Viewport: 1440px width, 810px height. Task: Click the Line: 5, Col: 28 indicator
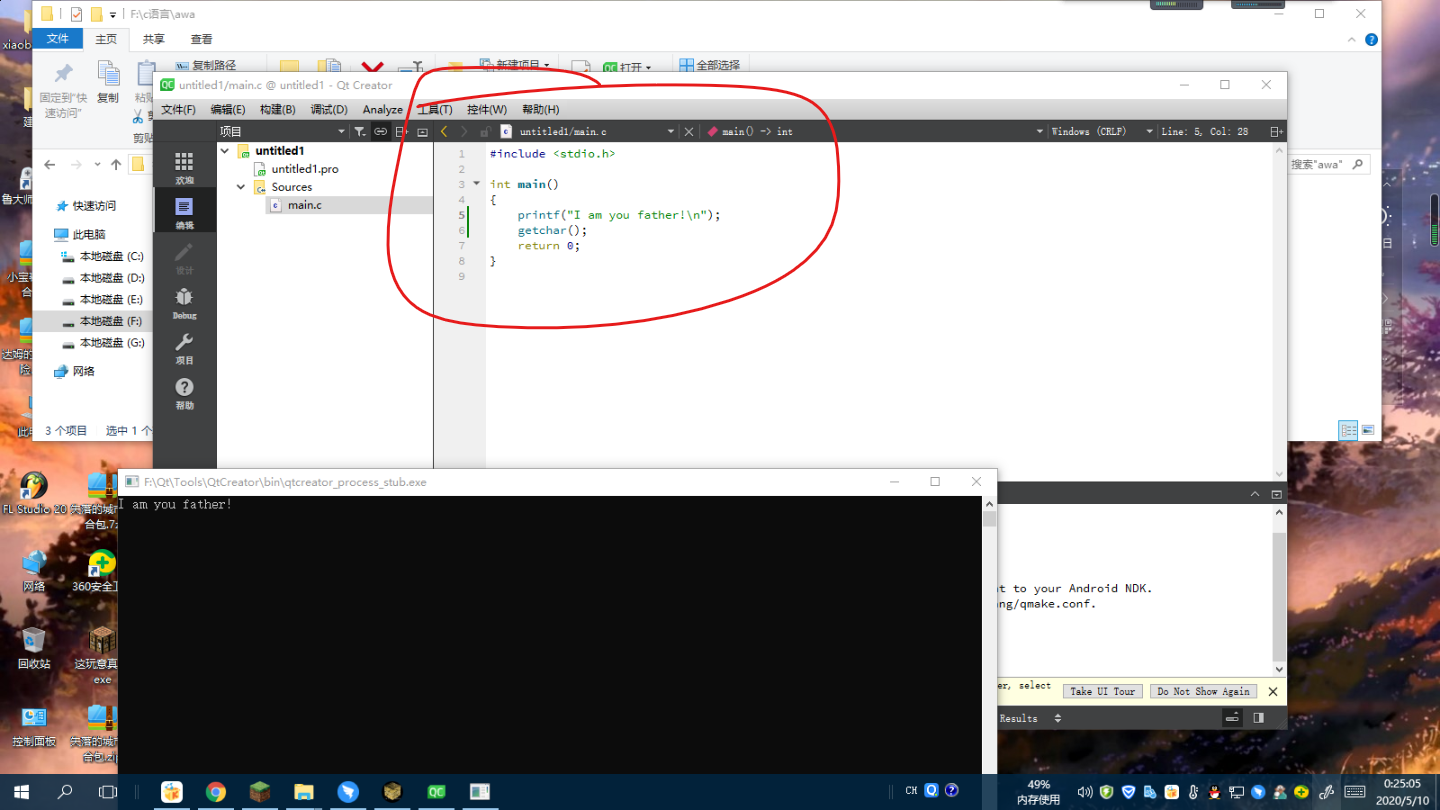(x=1204, y=131)
